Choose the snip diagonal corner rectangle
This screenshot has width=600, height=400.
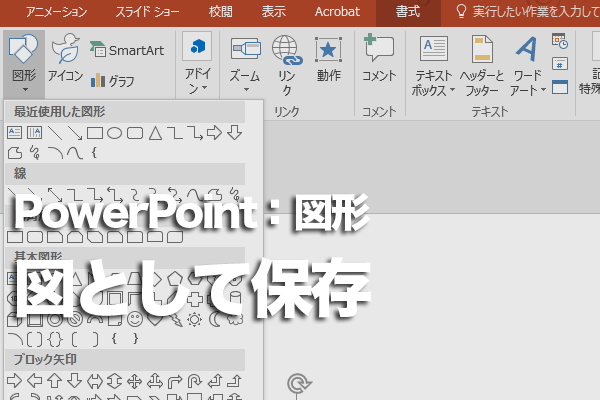click(x=95, y=237)
